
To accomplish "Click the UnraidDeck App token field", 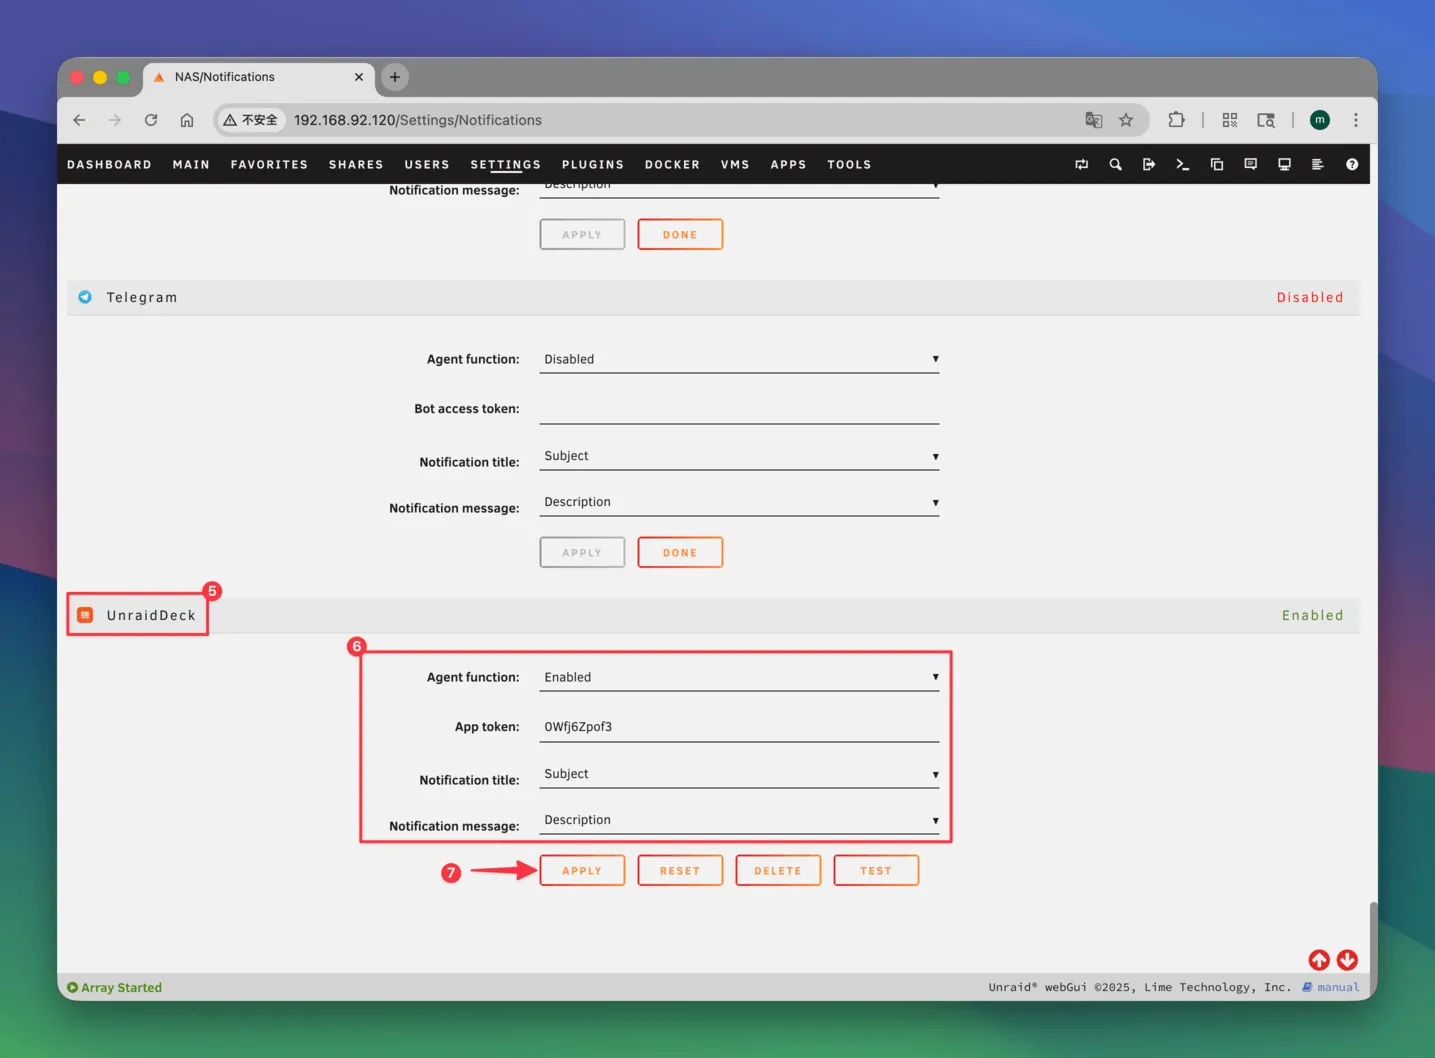I will pos(739,727).
